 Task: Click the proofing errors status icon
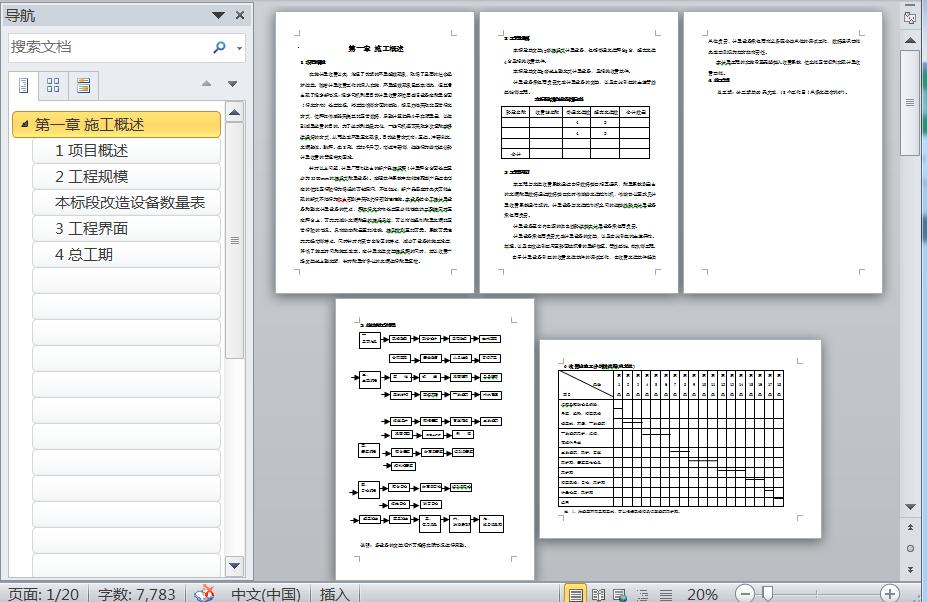205,593
